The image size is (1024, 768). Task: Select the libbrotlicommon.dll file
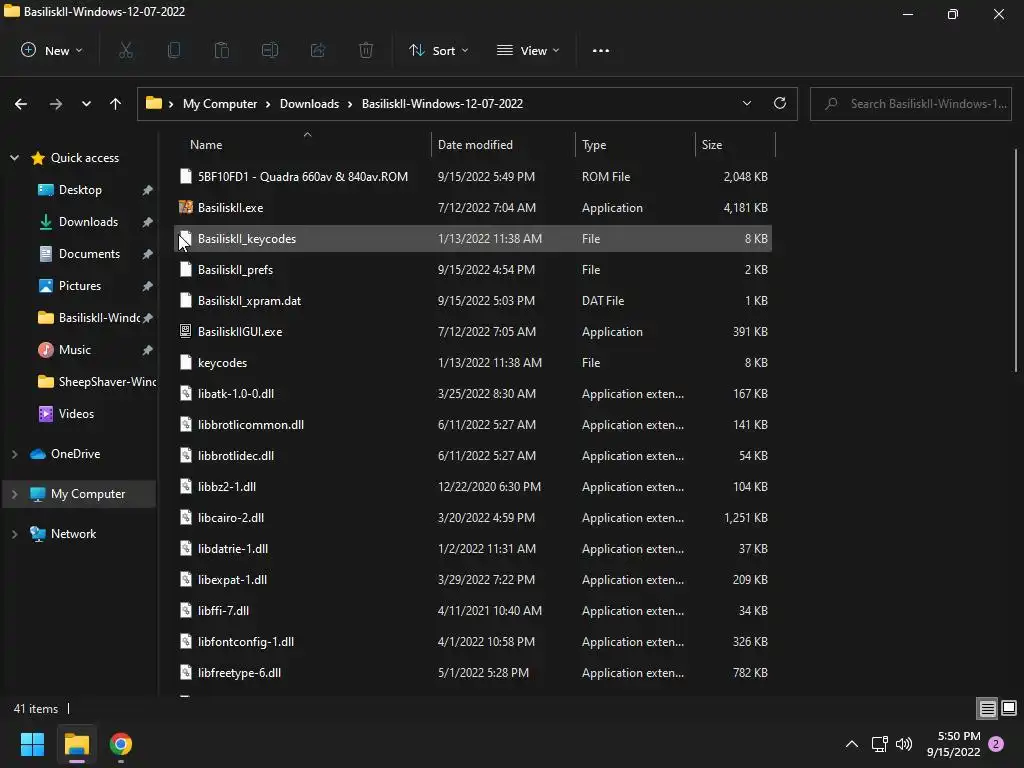(473, 424)
